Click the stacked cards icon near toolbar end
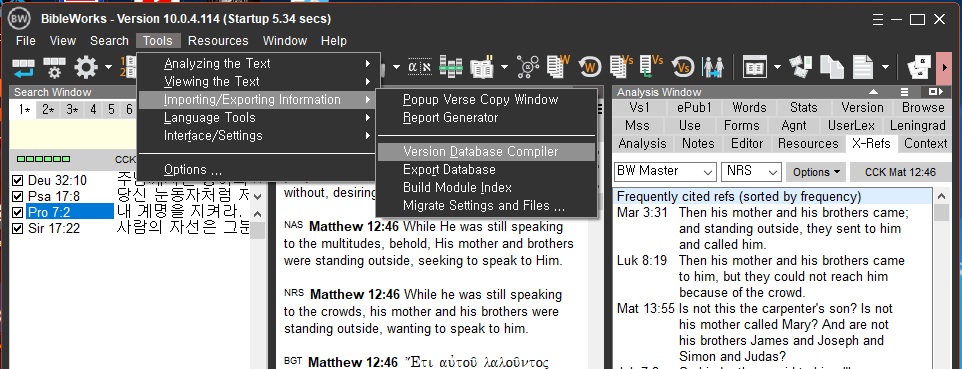Screen dimensions: 962x369 (919, 67)
